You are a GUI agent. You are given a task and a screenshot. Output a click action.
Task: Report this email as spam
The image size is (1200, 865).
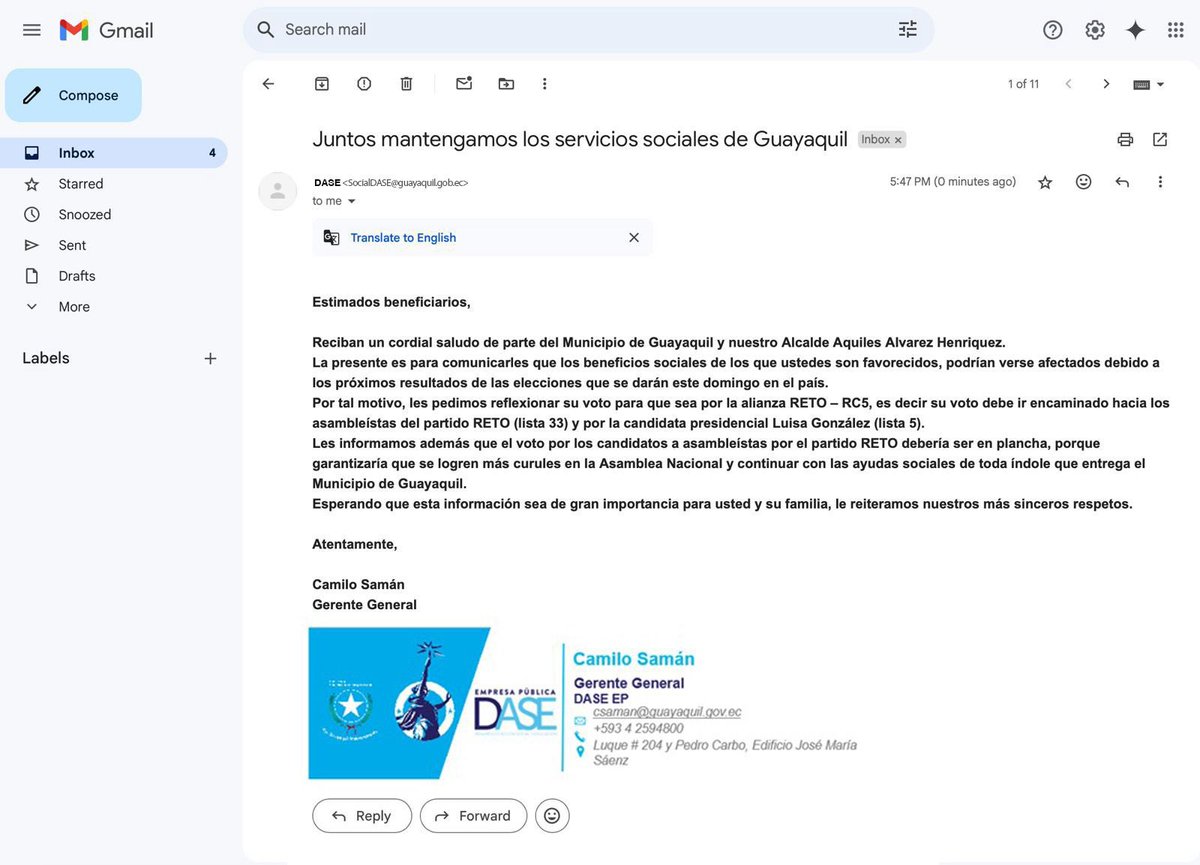[x=364, y=84]
